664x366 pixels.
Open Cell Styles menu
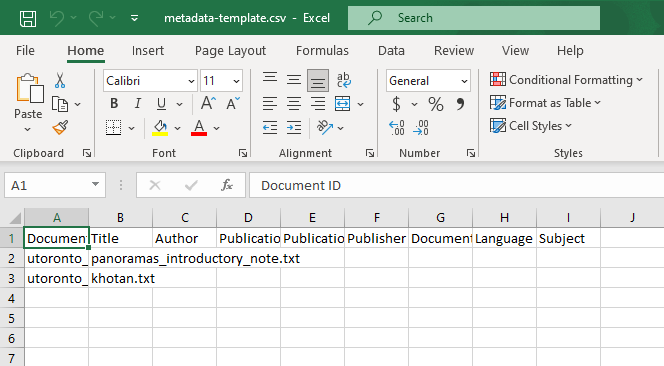click(x=531, y=125)
